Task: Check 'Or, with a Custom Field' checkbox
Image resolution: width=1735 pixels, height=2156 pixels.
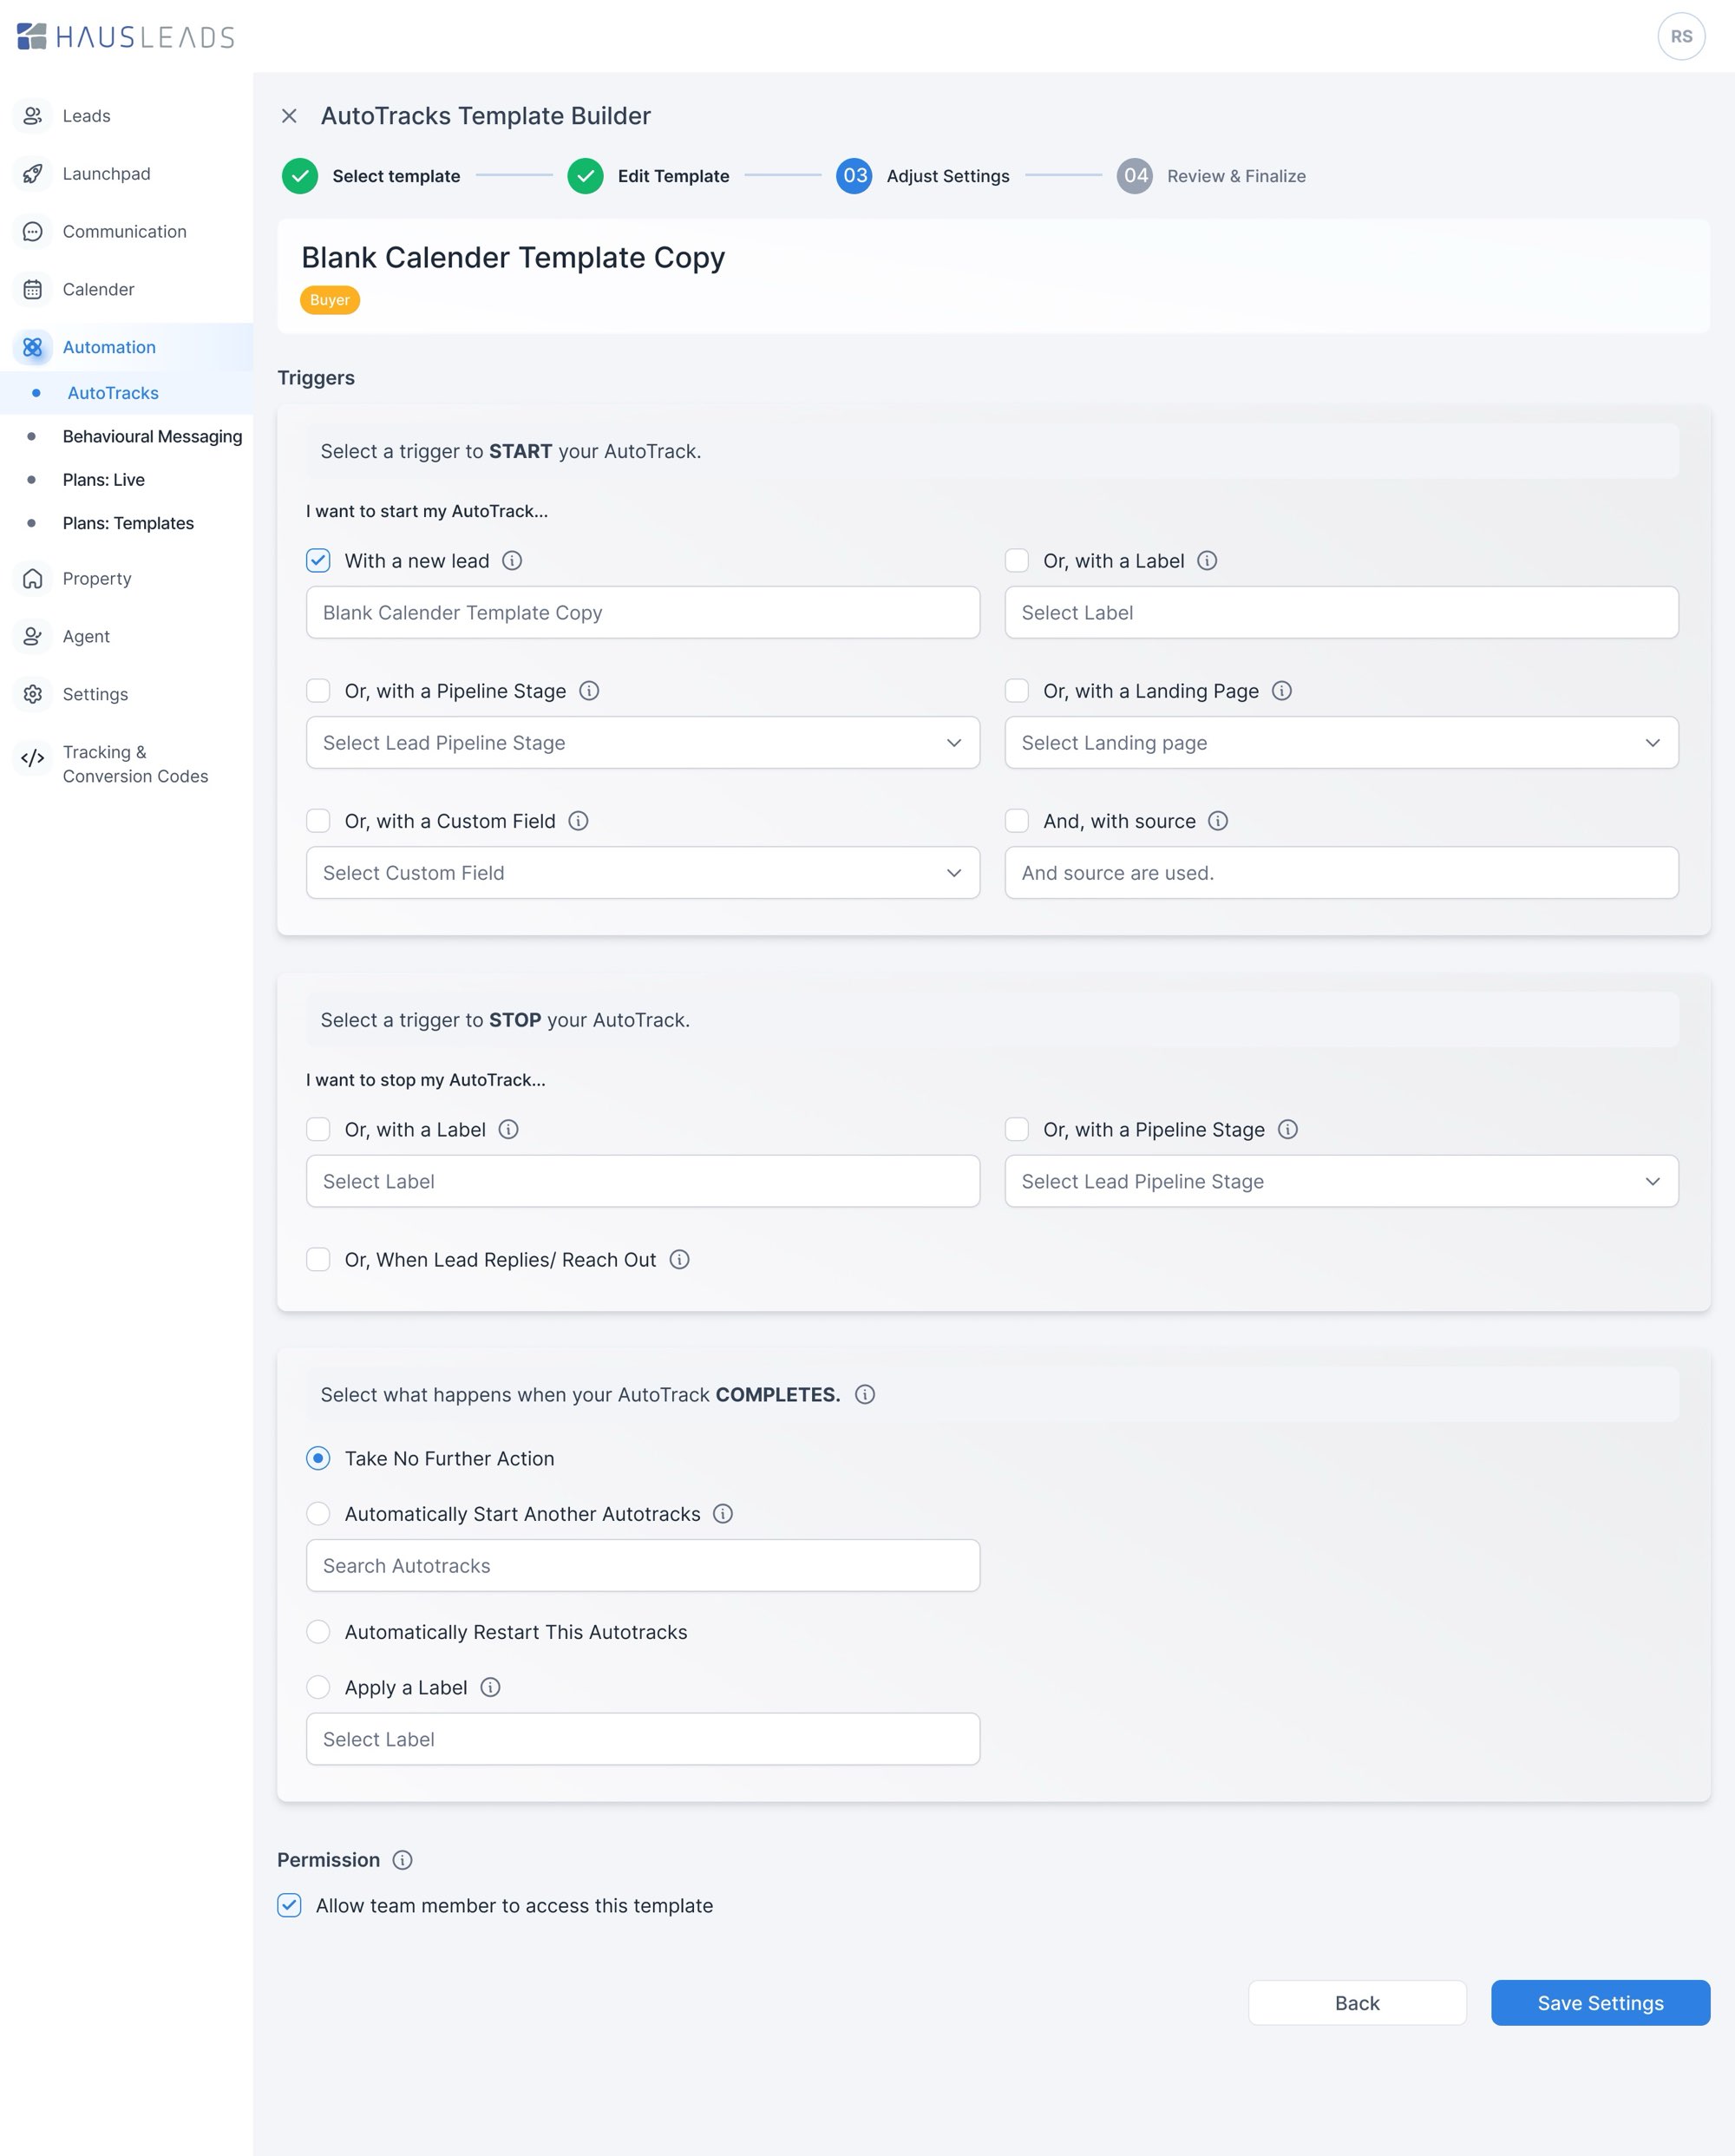Action: (318, 821)
